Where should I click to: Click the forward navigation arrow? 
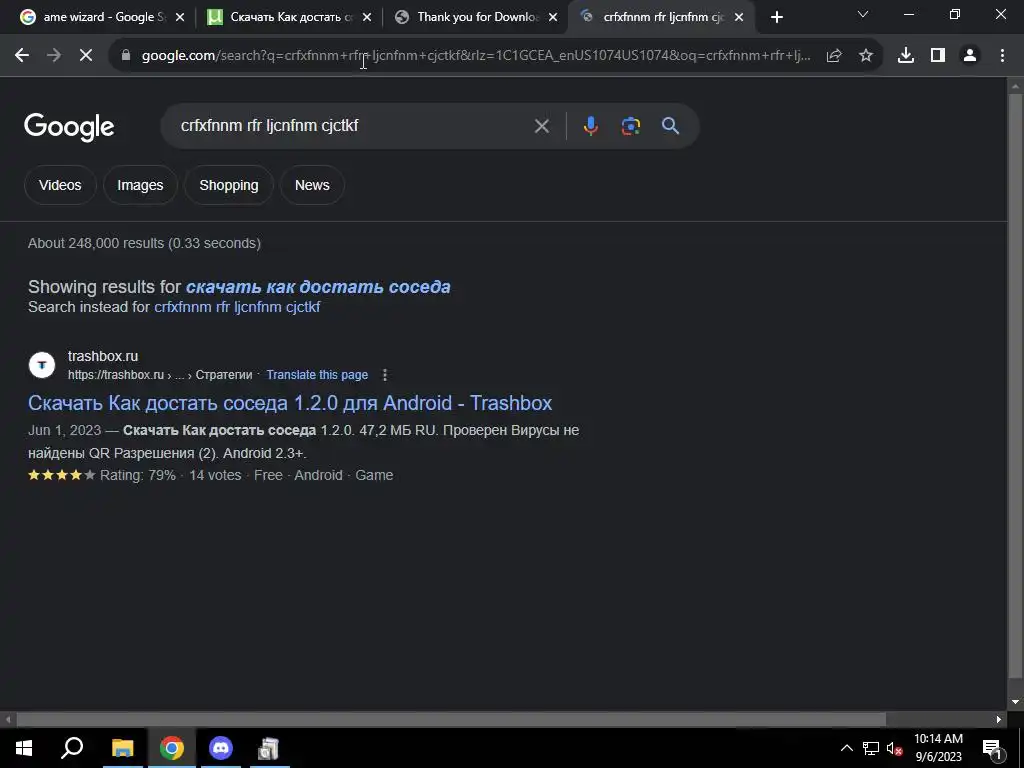[x=54, y=56]
